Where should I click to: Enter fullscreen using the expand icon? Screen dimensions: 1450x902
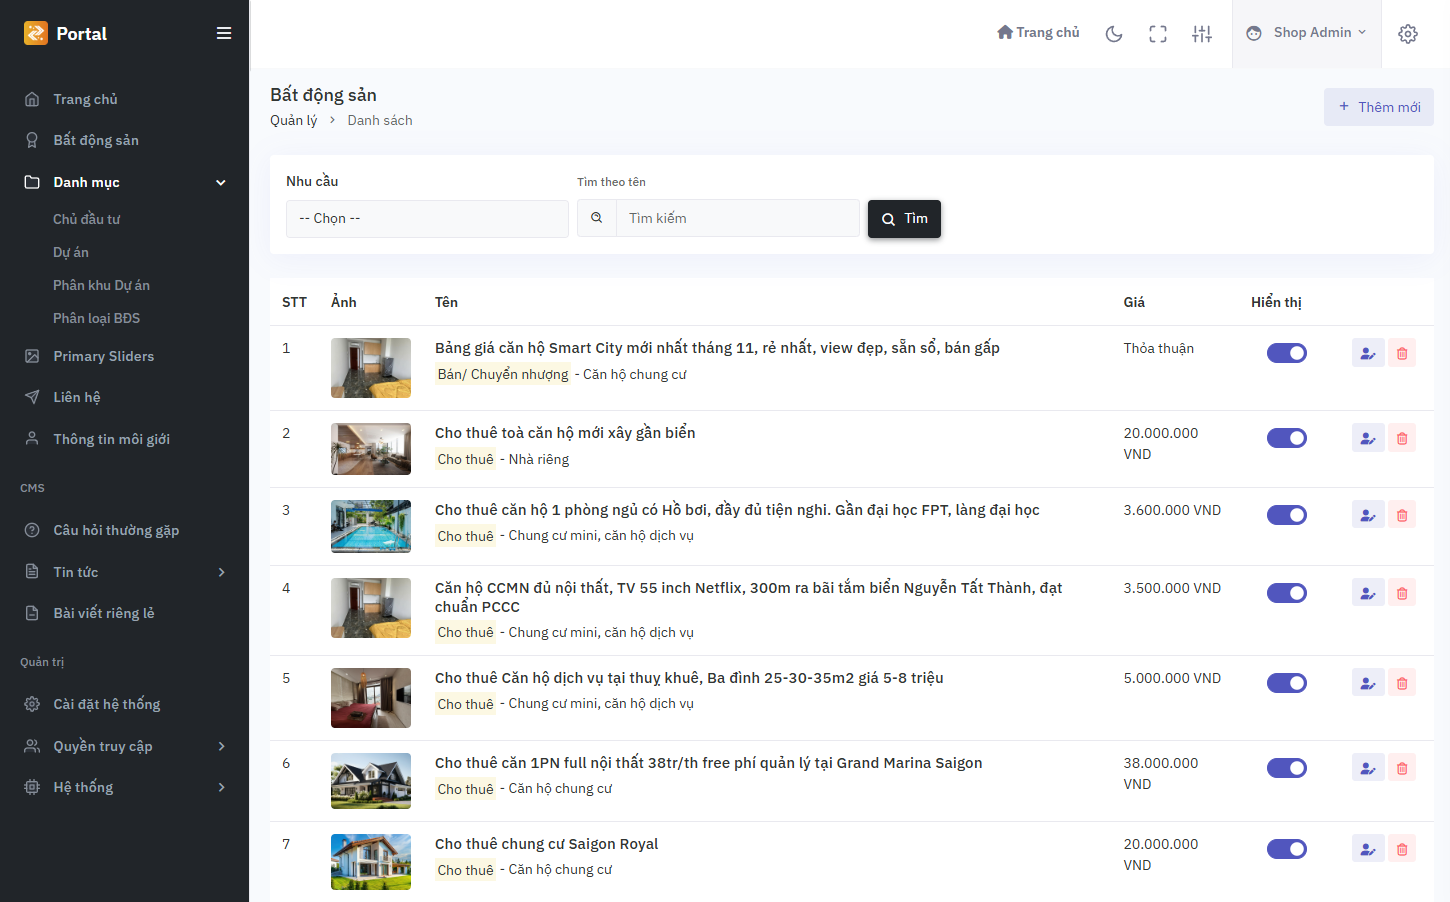[x=1158, y=33]
